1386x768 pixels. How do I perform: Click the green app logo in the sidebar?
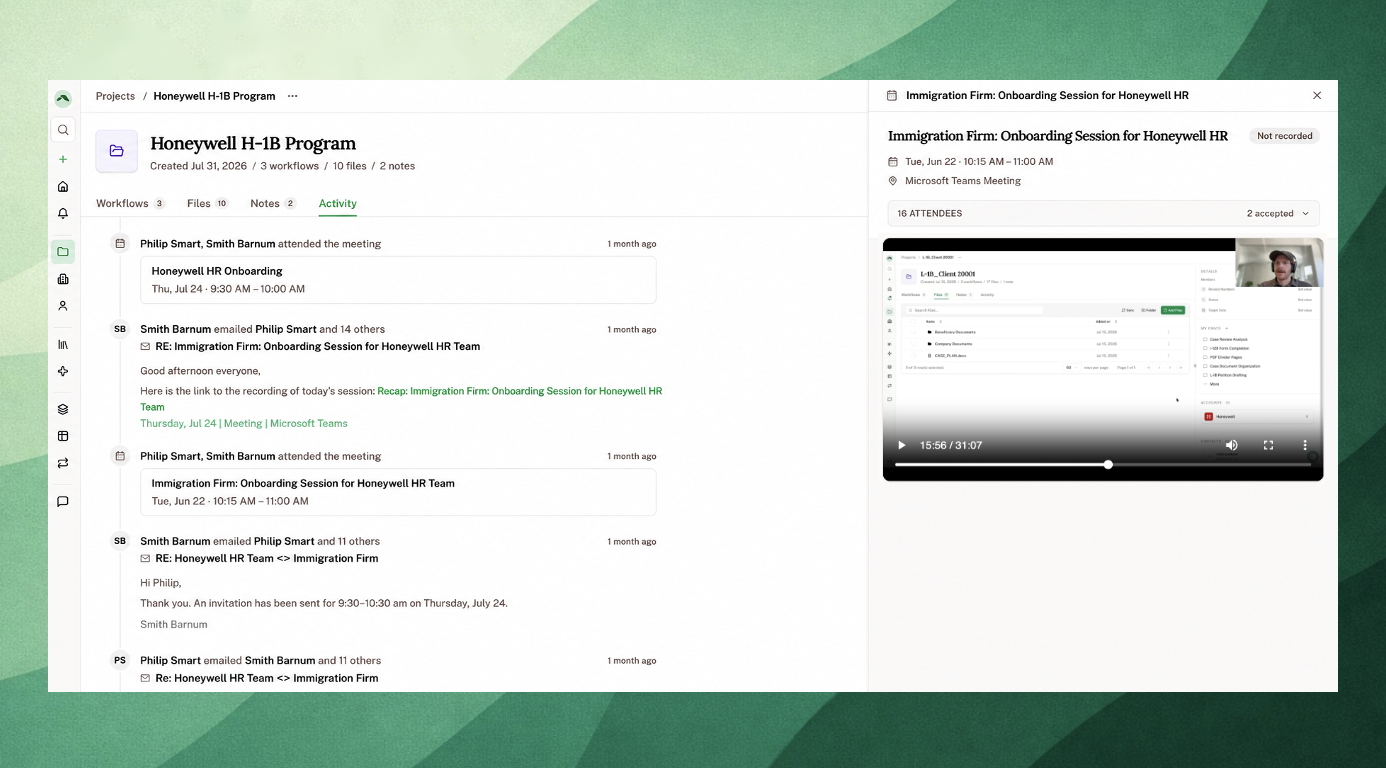(63, 98)
